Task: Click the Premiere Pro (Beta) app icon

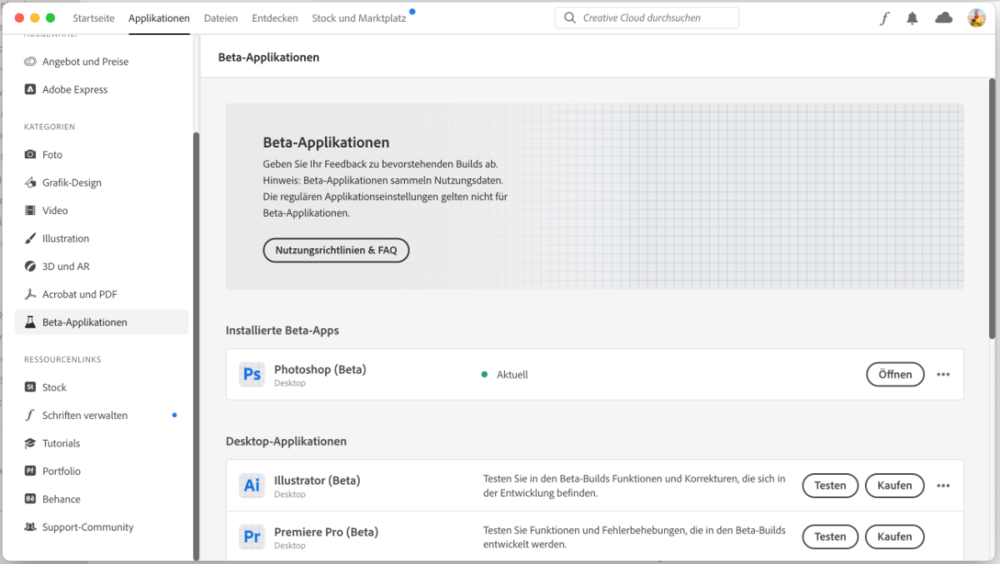Action: click(x=252, y=537)
